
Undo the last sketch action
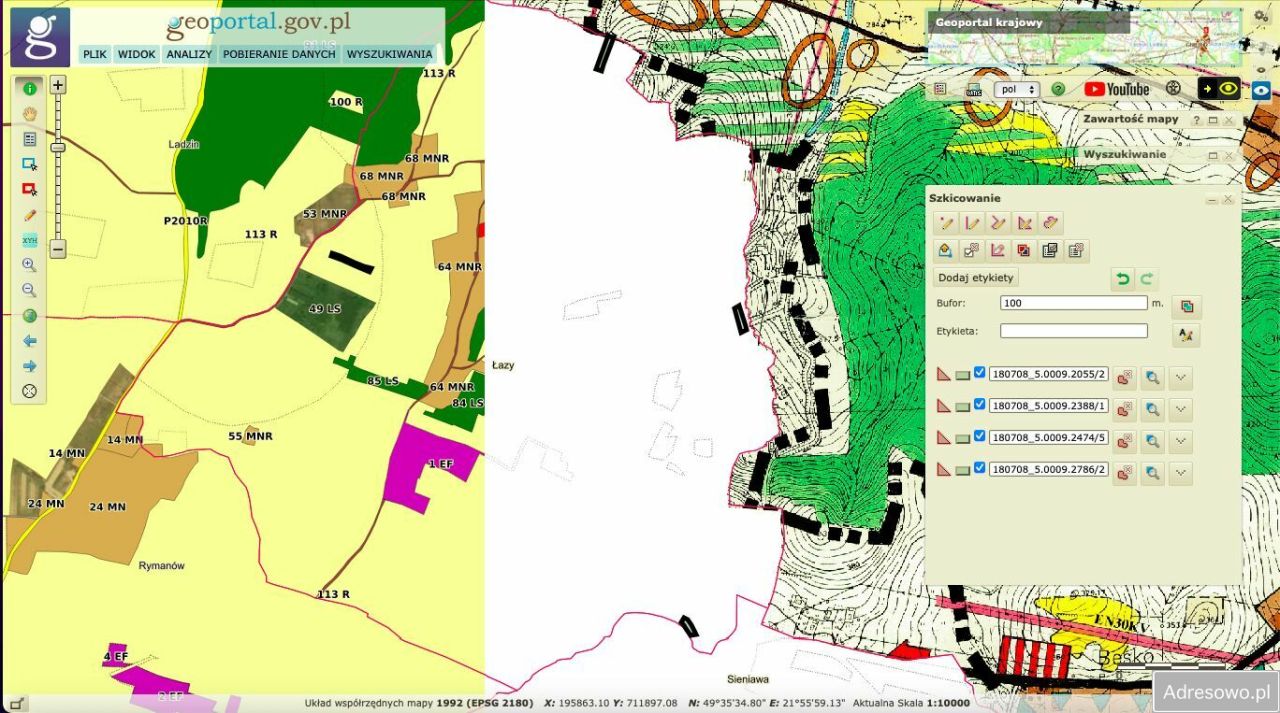point(1123,279)
